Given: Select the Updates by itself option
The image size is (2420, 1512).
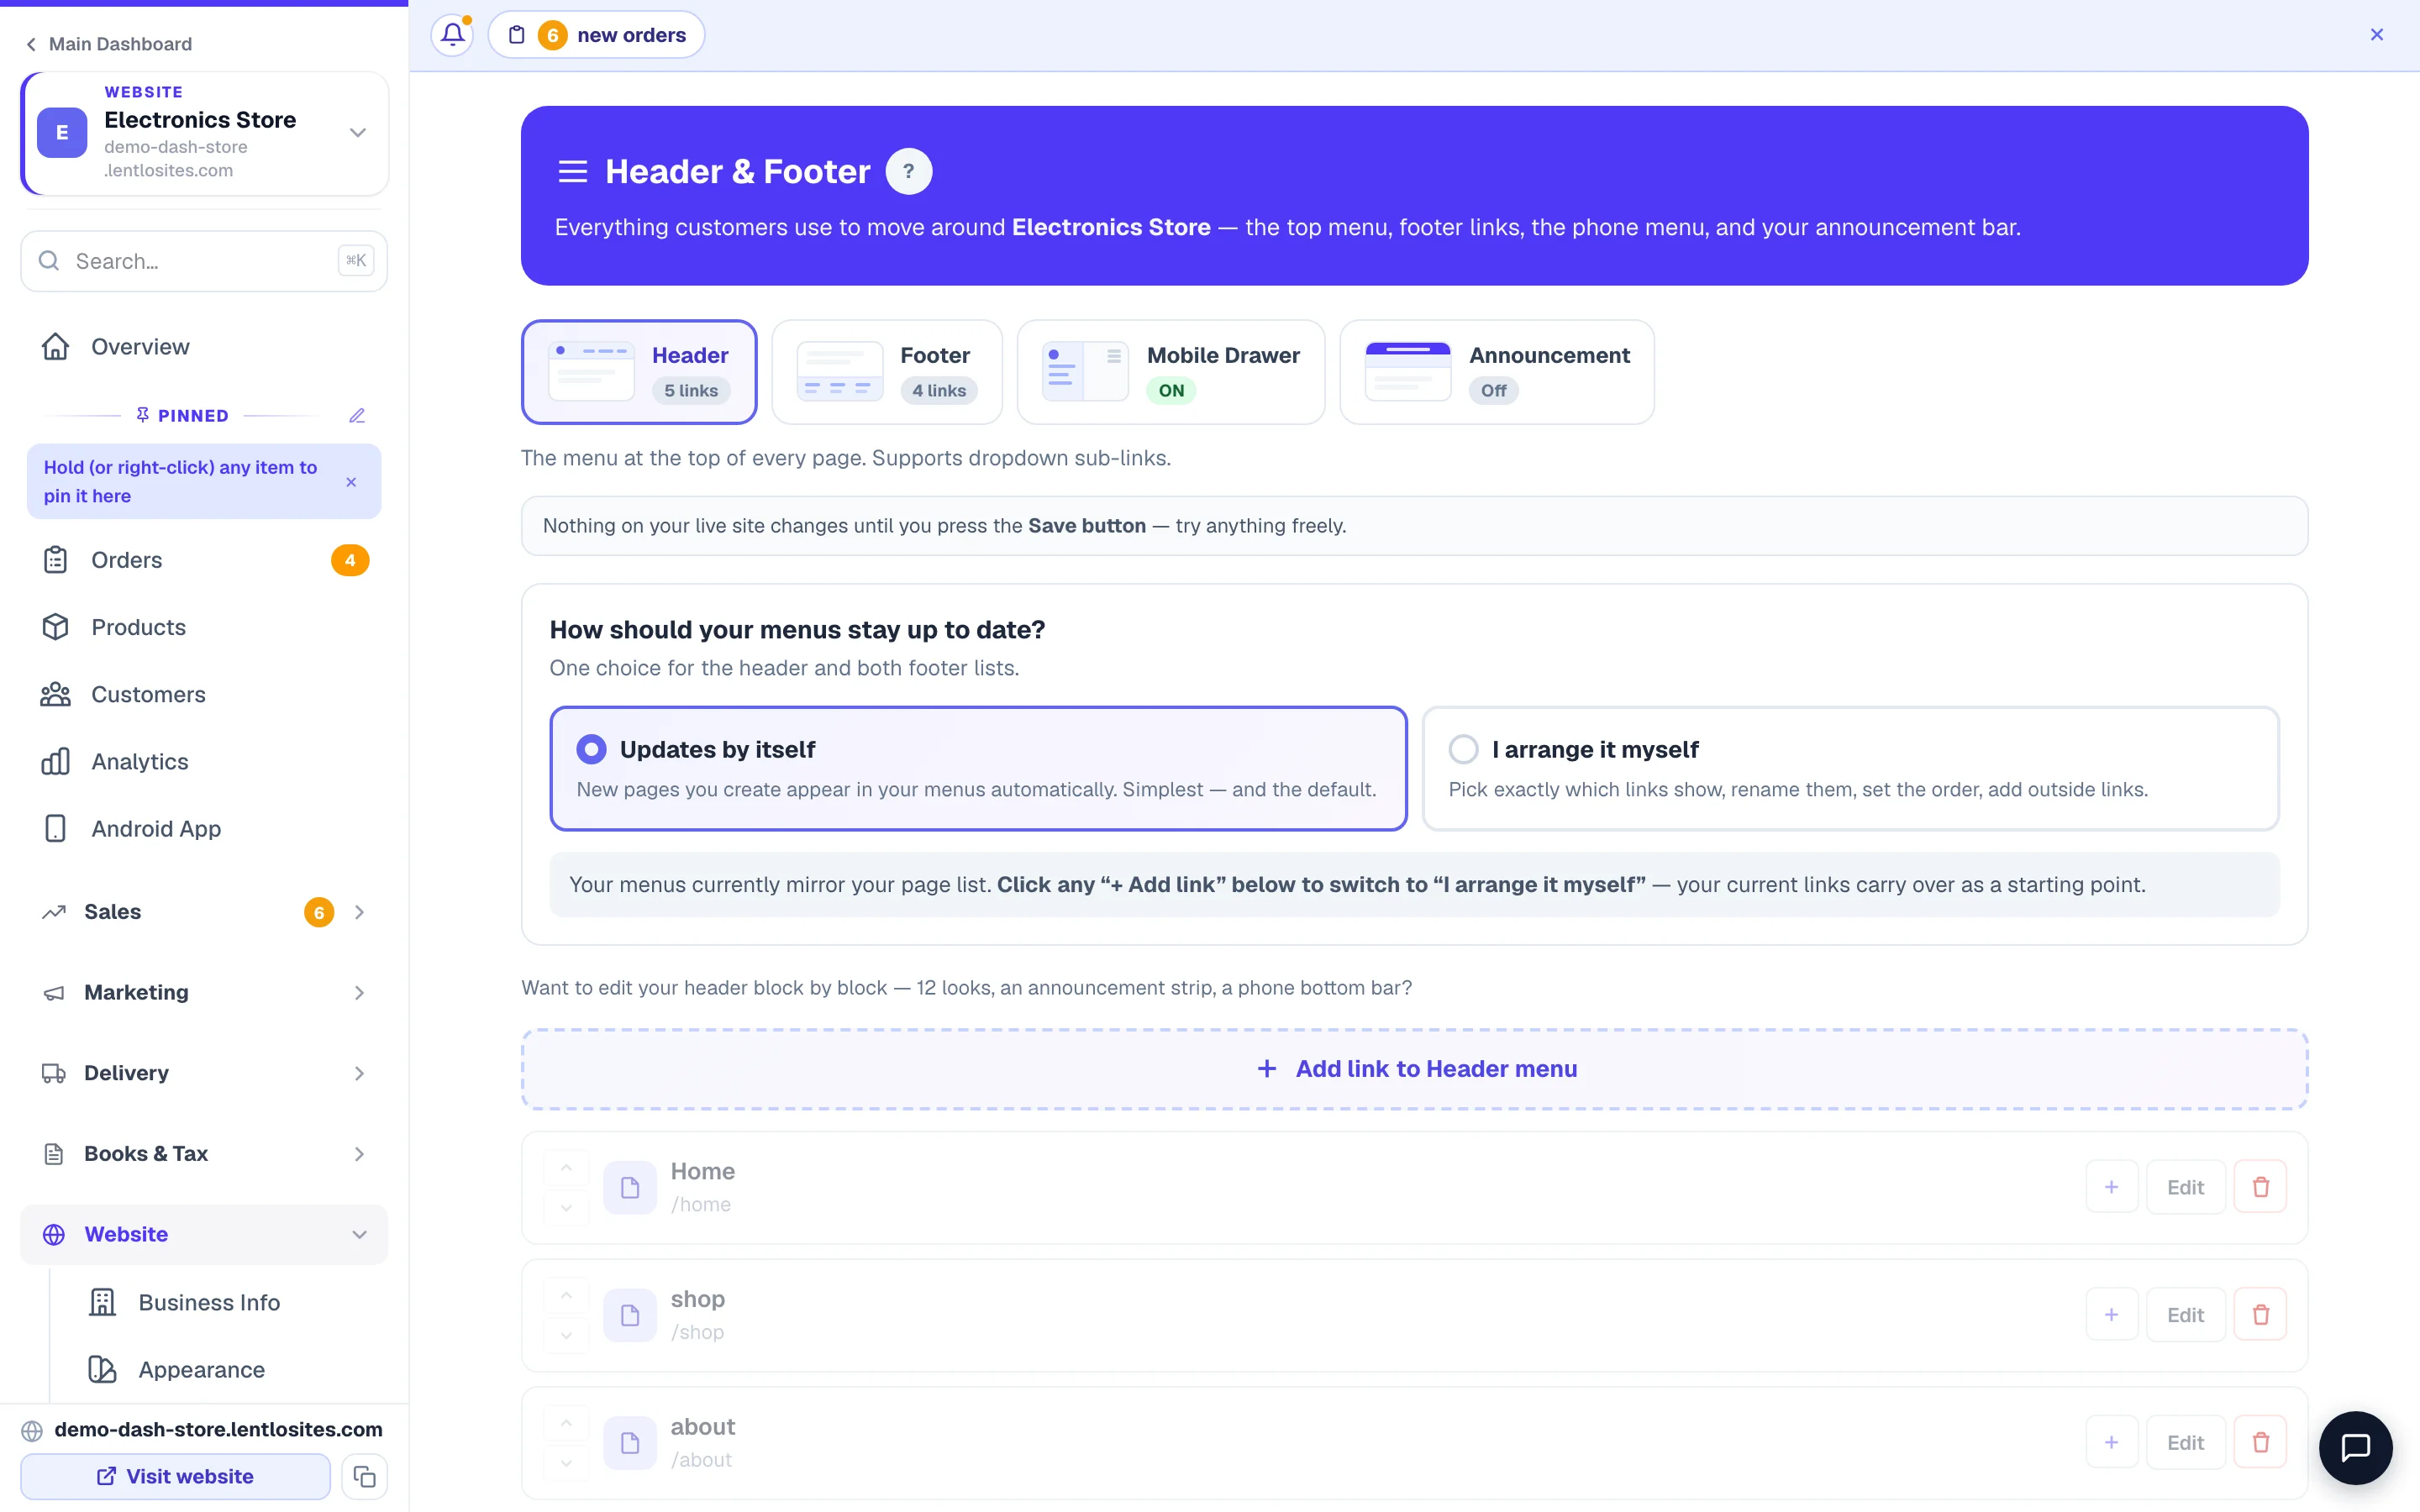Looking at the screenshot, I should click(x=979, y=769).
